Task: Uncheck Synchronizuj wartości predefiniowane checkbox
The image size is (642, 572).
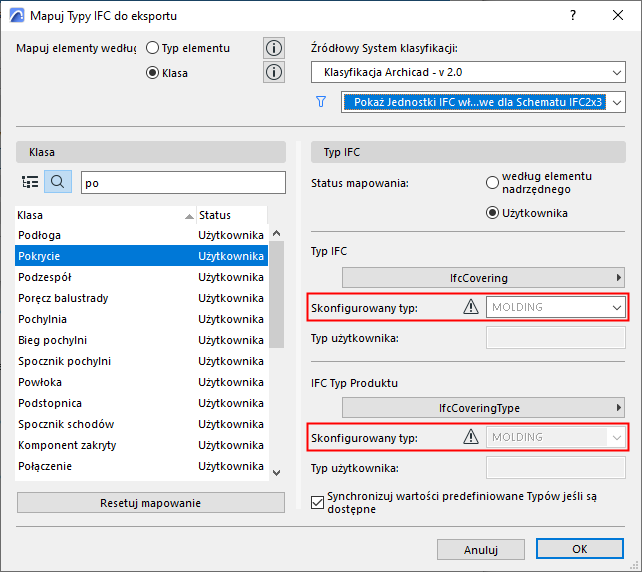Action: coord(319,501)
